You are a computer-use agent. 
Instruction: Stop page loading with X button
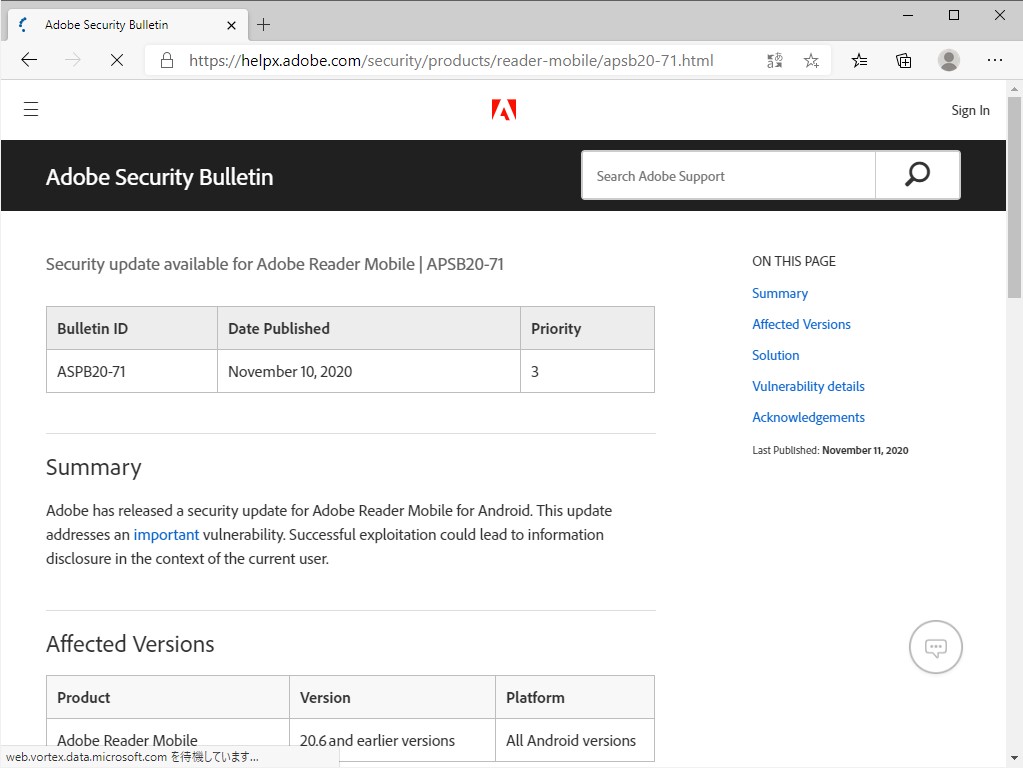pos(116,60)
